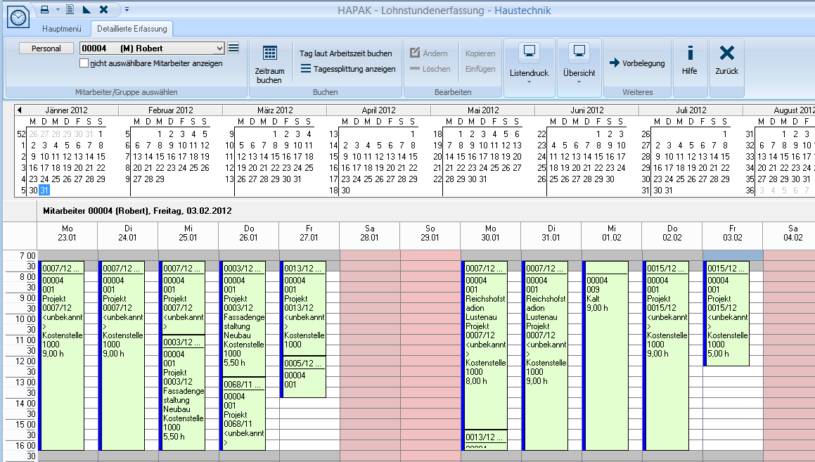Expand the Listendruck dropdown arrow
Screen dimensions: 815x462
529,82
